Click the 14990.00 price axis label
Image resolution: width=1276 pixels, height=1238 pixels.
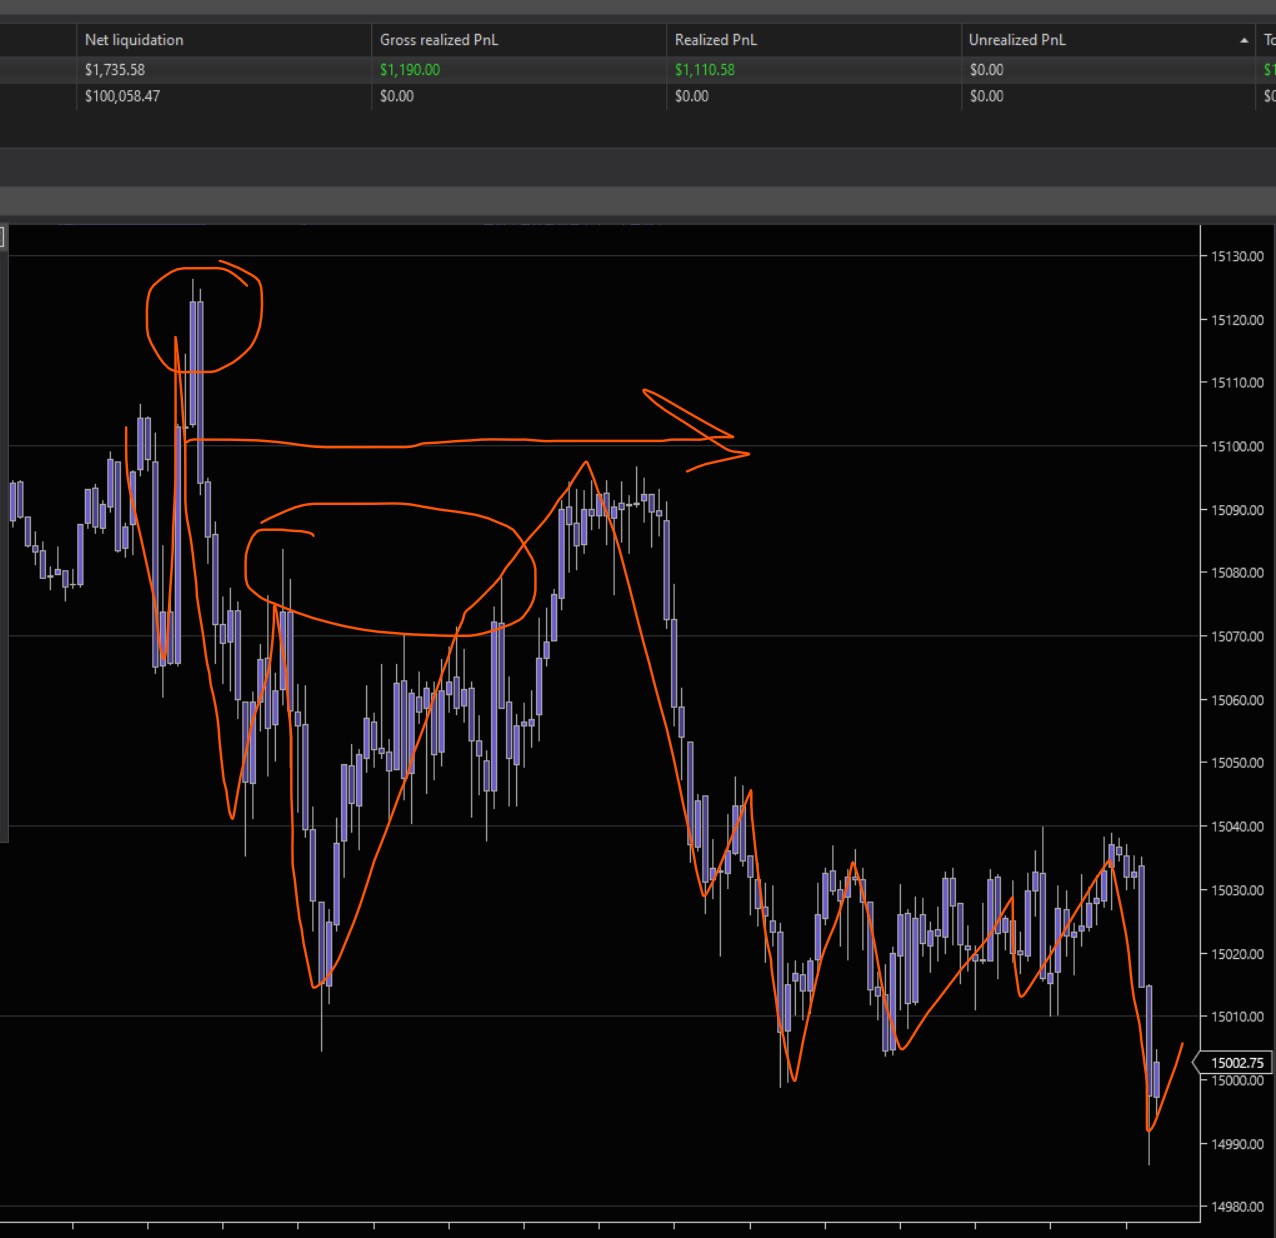[x=1237, y=1144]
